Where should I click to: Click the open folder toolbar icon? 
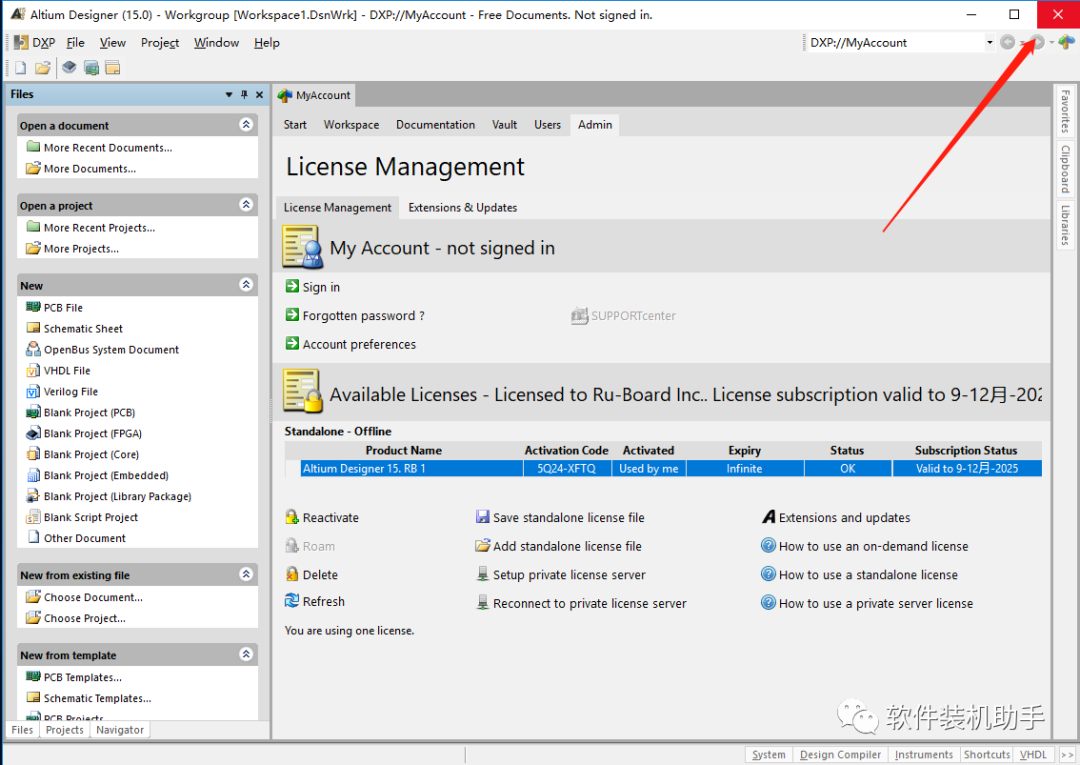[43, 67]
